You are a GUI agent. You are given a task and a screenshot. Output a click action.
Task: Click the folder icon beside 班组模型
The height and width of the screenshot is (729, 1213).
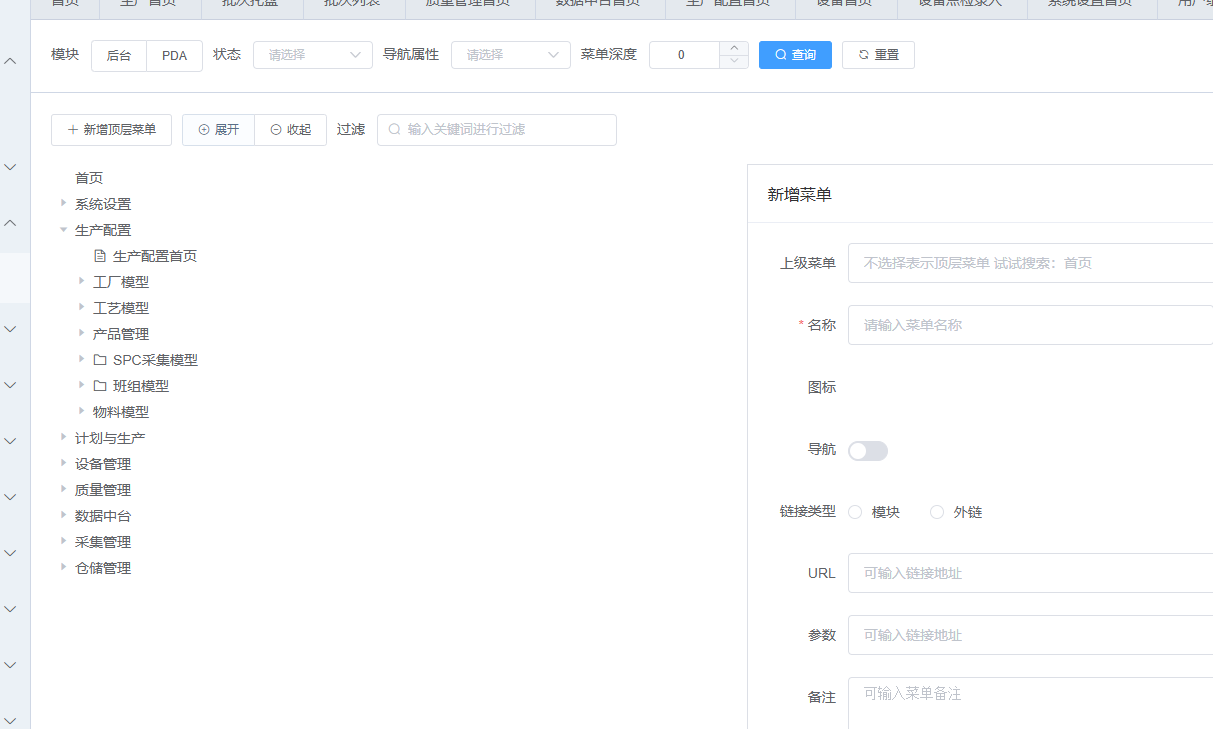point(100,386)
